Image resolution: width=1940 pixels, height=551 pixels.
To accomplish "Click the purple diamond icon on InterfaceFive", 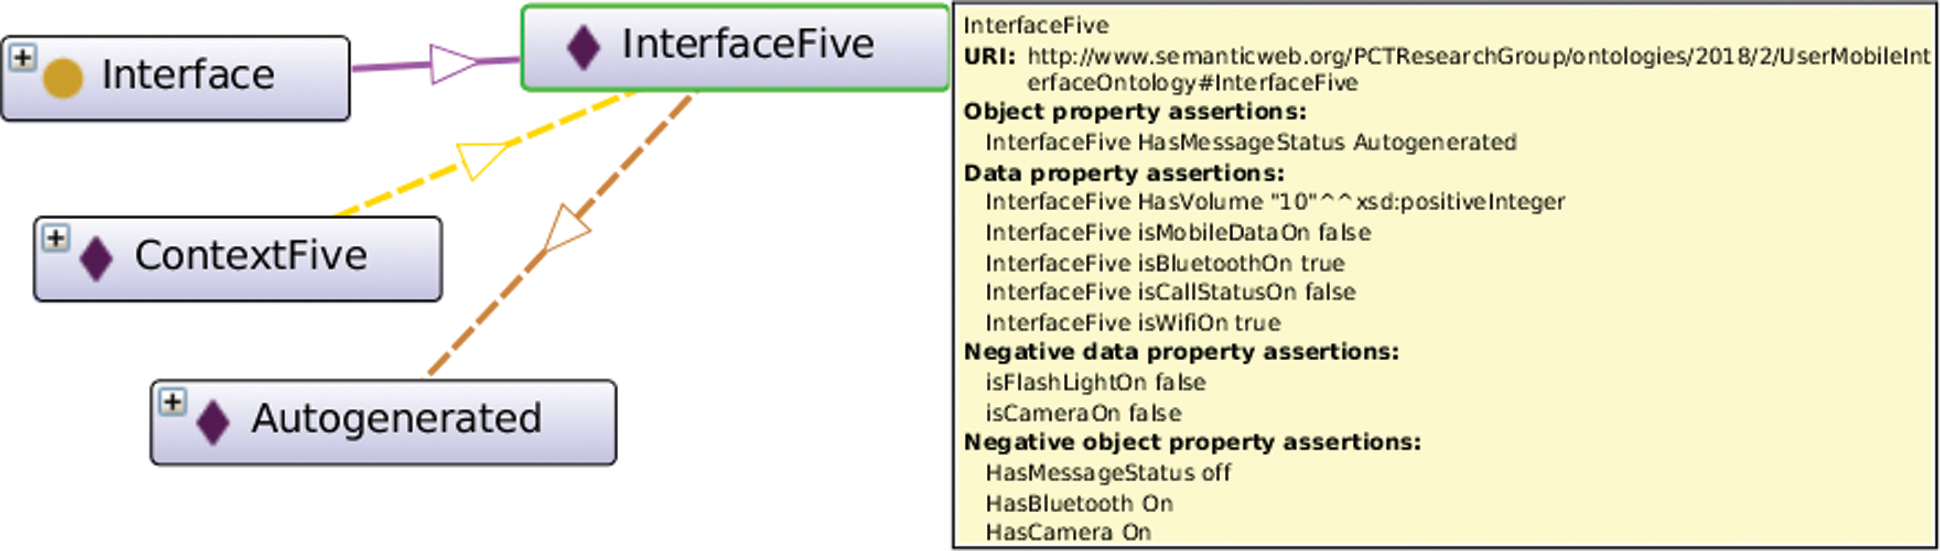I will point(583,47).
